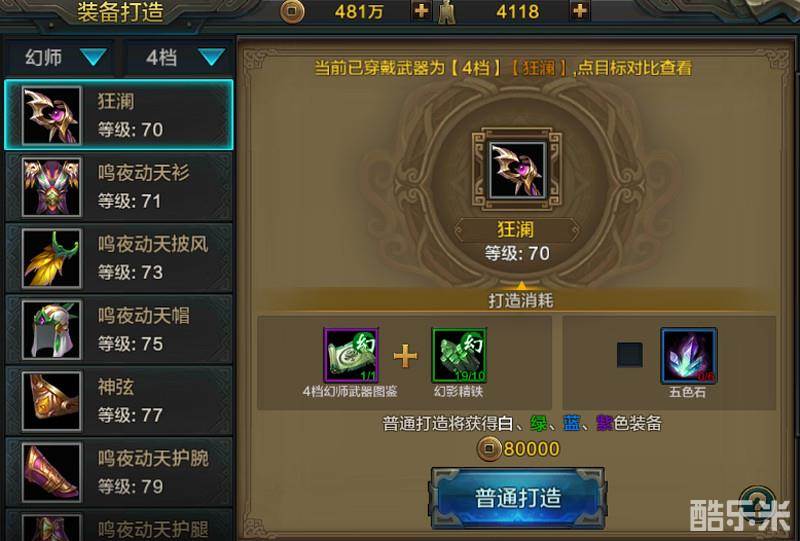Collapse the 打造消耗 section arrow
The height and width of the screenshot is (541, 800).
[x=521, y=285]
